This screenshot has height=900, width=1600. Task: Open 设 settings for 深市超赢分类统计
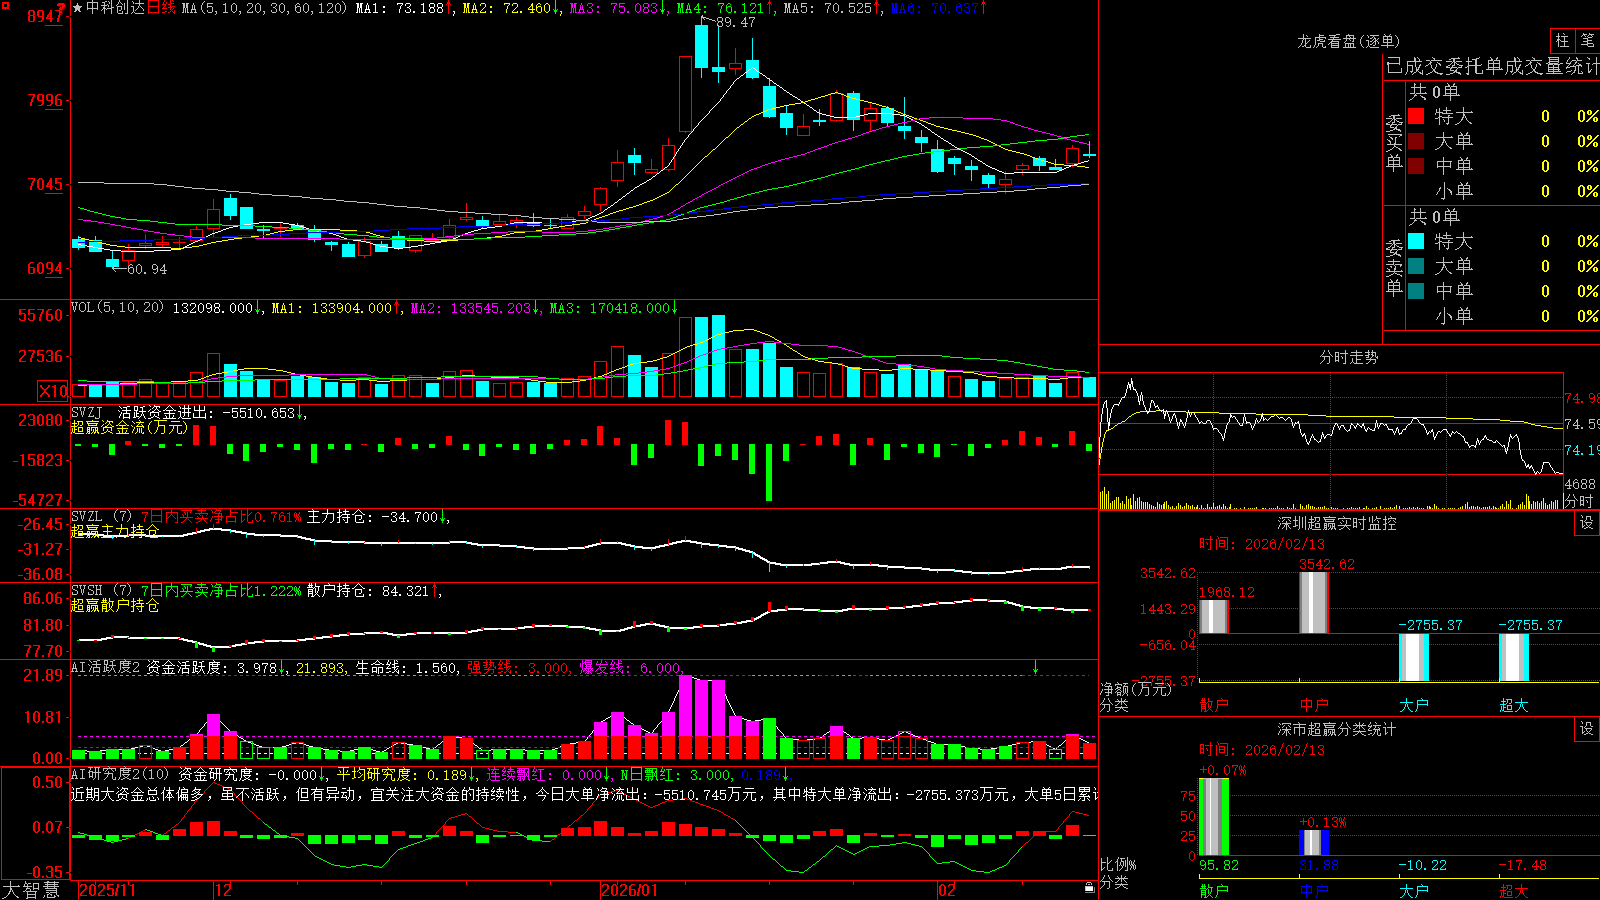click(1587, 730)
